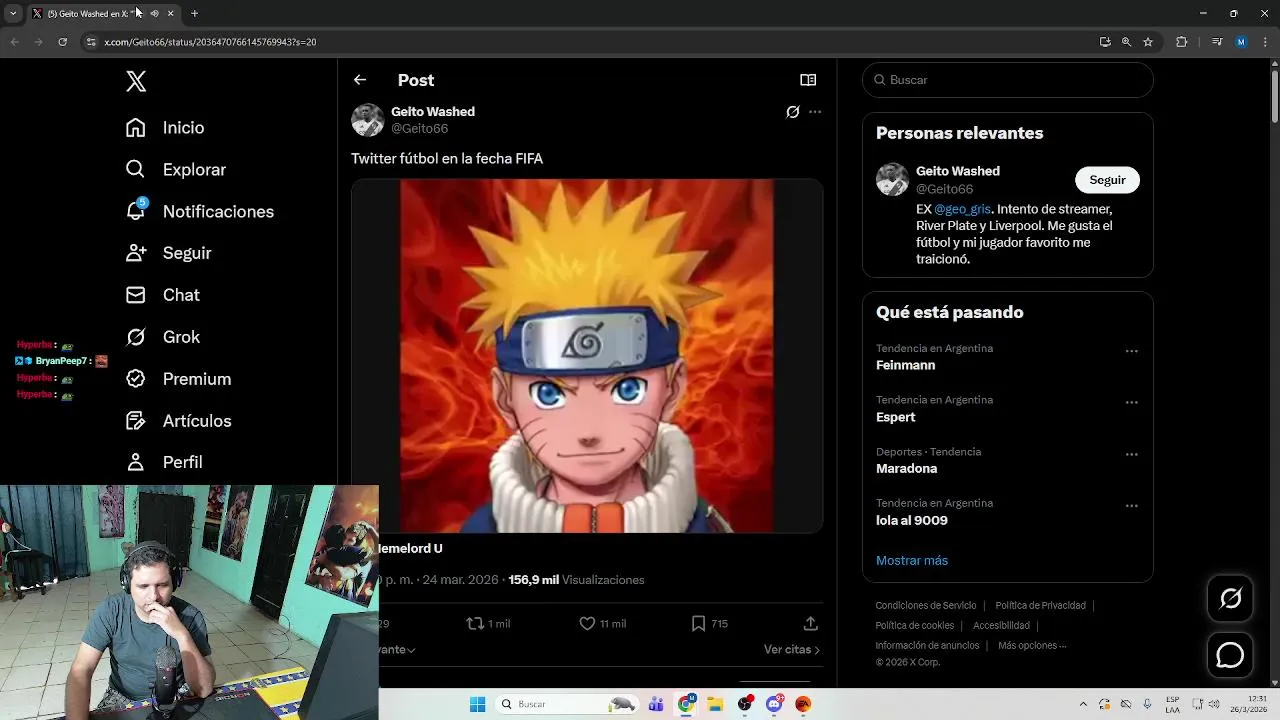Open a new browser tab
This screenshot has width=1280, height=720.
(194, 14)
